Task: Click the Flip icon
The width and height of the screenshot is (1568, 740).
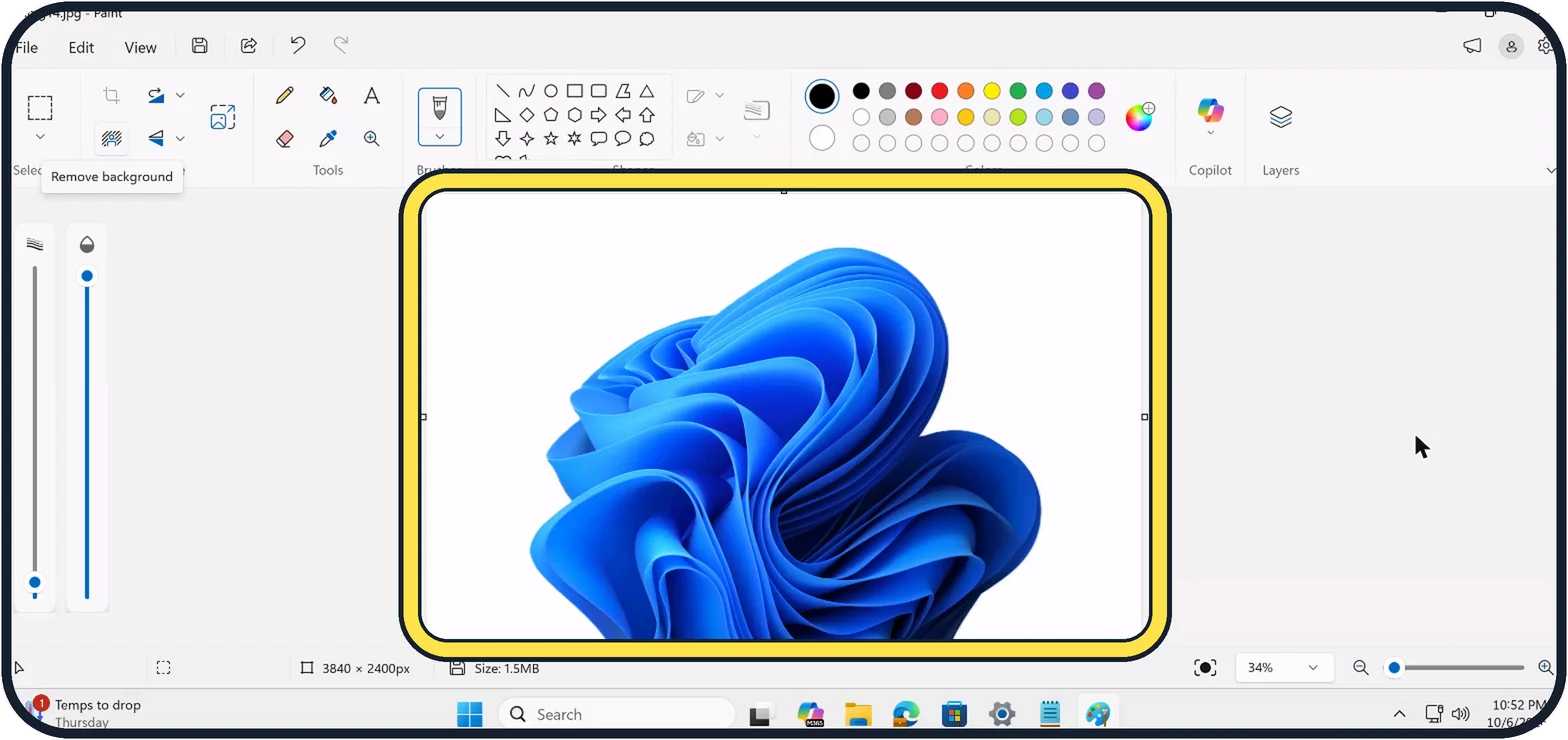Action: tap(156, 138)
